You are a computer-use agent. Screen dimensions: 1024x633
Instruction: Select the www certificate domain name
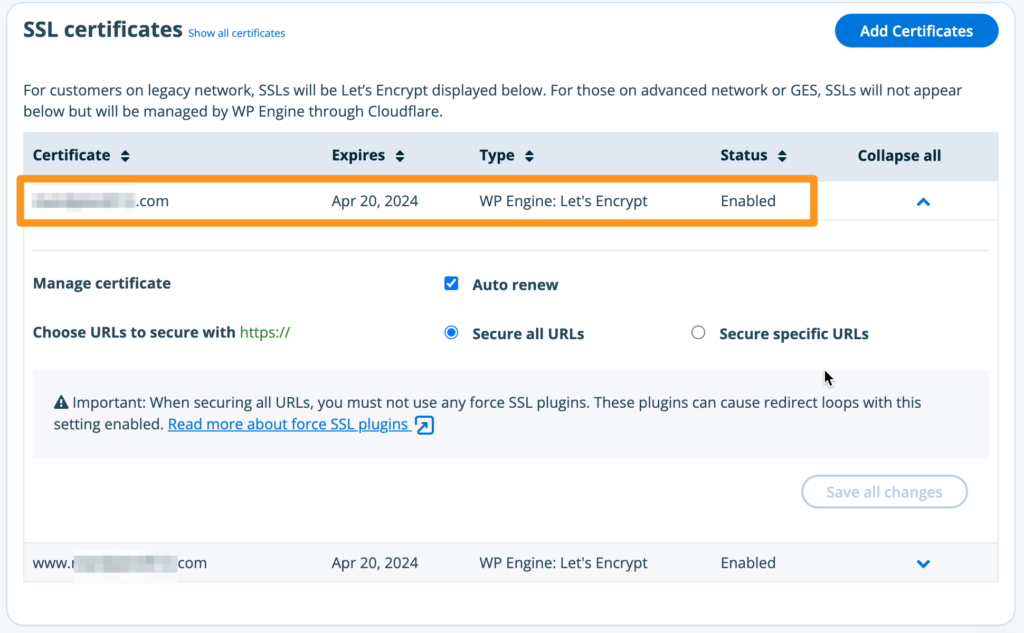coord(119,563)
